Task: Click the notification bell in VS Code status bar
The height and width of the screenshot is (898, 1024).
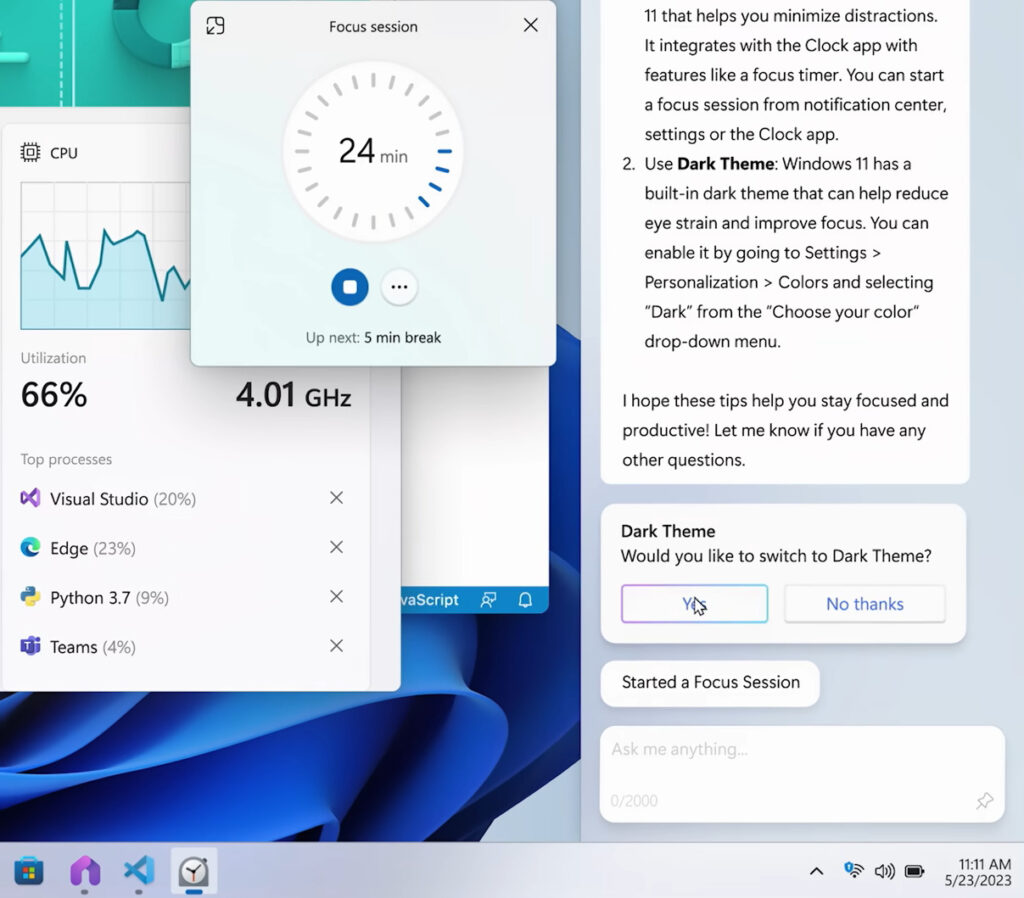Action: [525, 600]
